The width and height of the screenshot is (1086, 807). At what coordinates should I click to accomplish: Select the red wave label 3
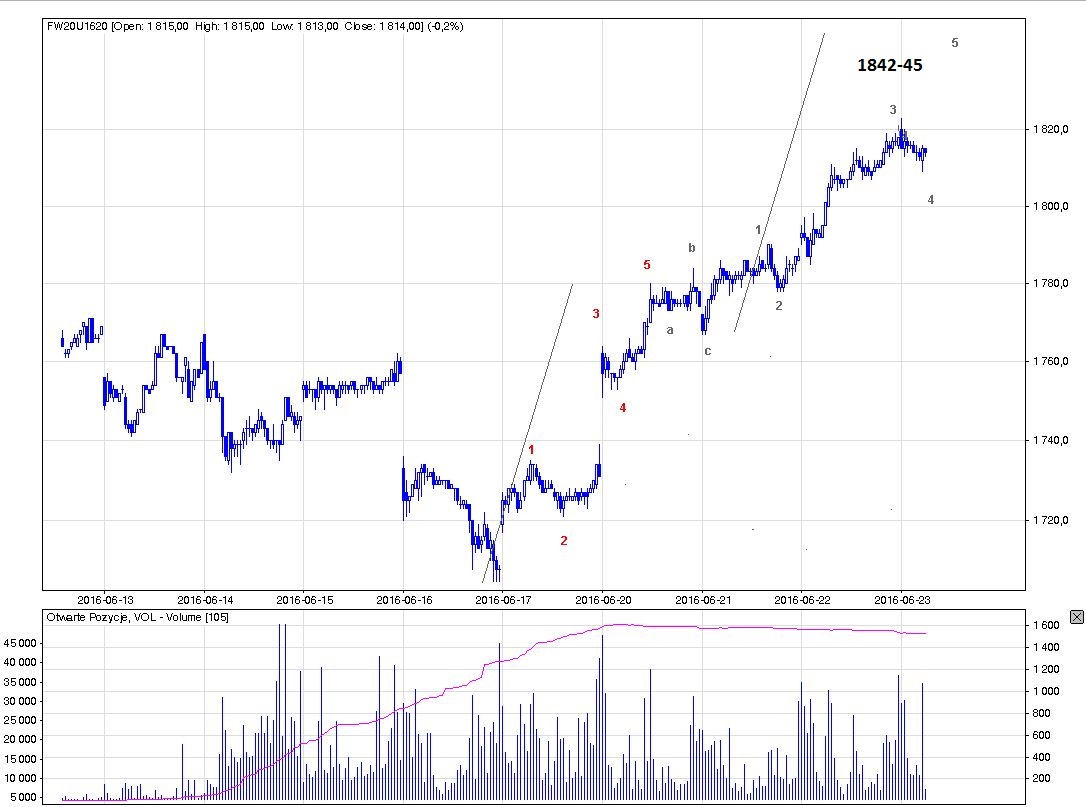click(x=596, y=314)
